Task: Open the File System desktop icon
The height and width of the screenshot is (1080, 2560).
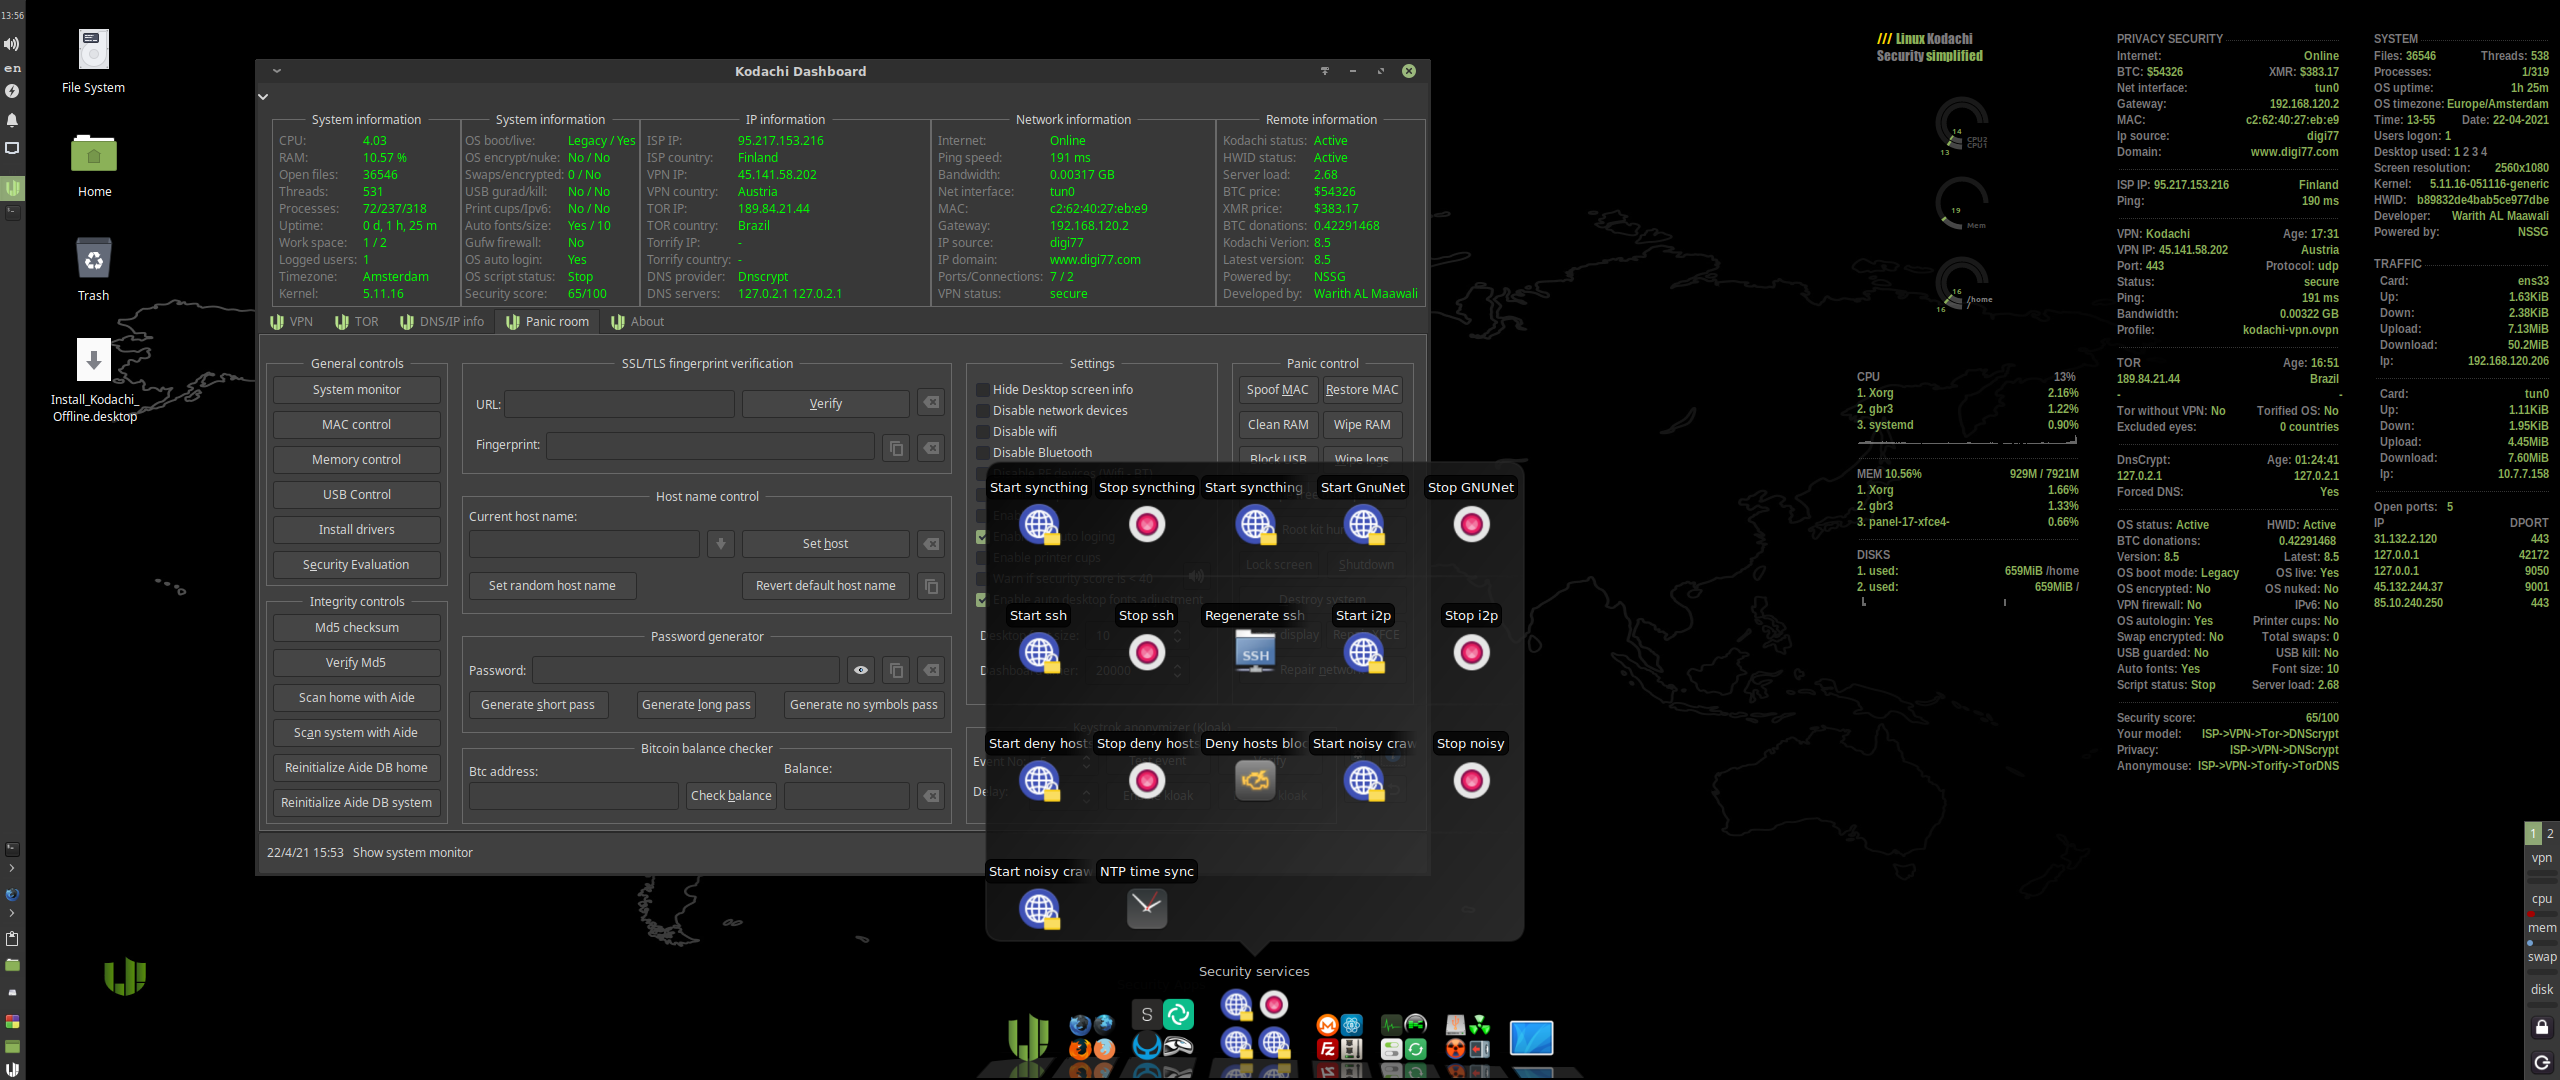Action: [x=93, y=49]
